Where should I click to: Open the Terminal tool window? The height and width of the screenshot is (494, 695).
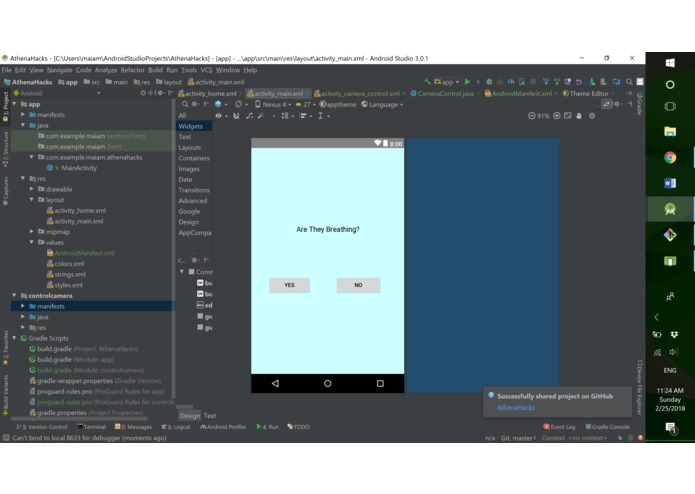click(x=91, y=427)
